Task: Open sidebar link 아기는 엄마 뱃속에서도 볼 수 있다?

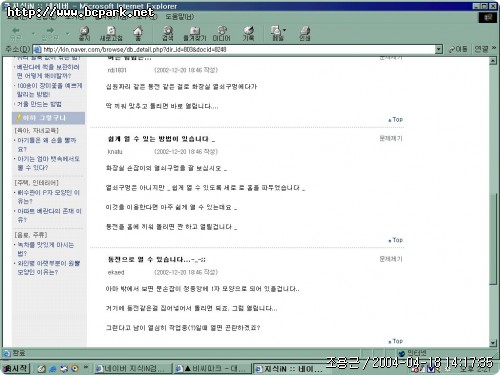Action: click(48, 163)
